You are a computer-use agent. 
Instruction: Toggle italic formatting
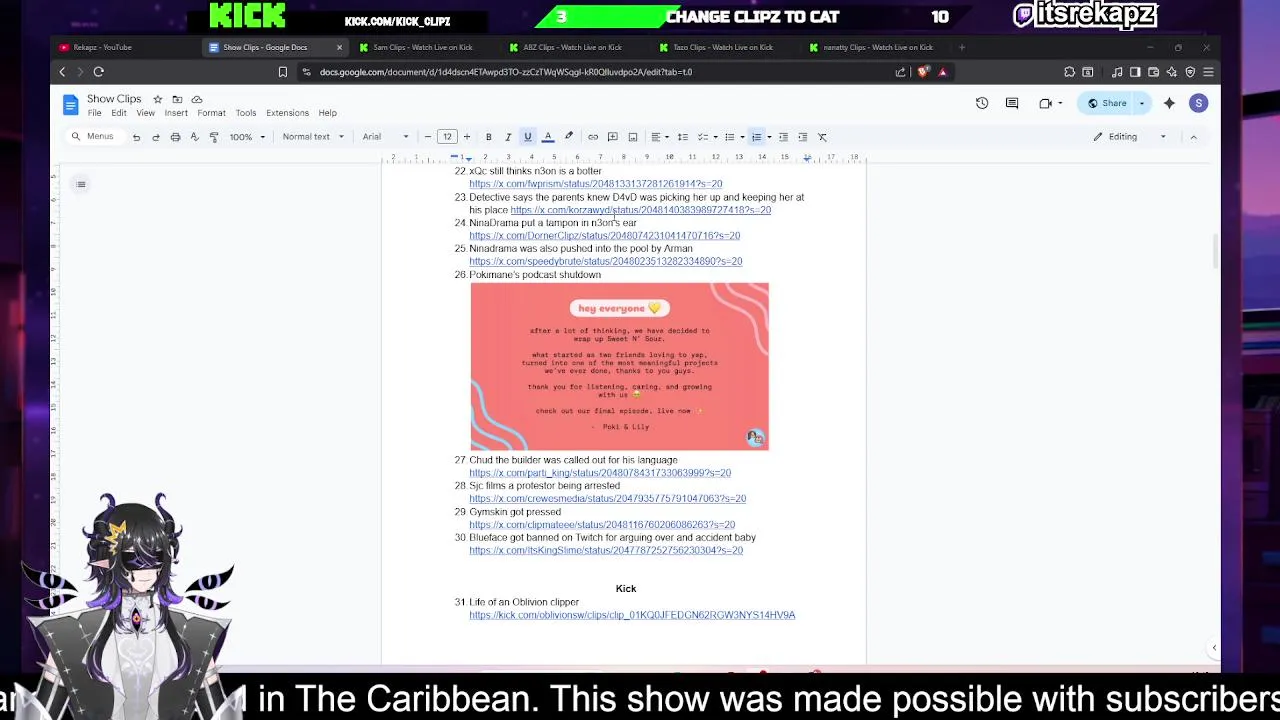click(508, 137)
